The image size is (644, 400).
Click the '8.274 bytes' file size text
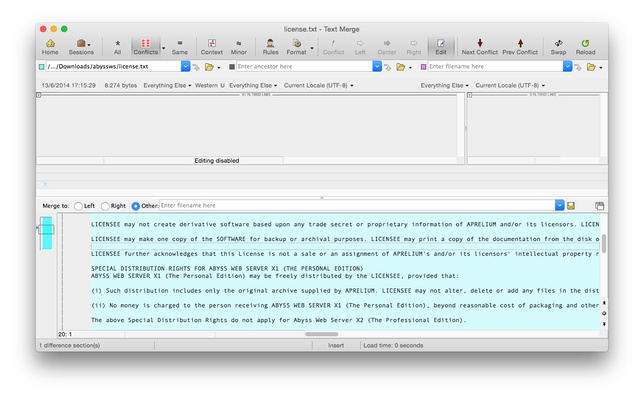(120, 85)
